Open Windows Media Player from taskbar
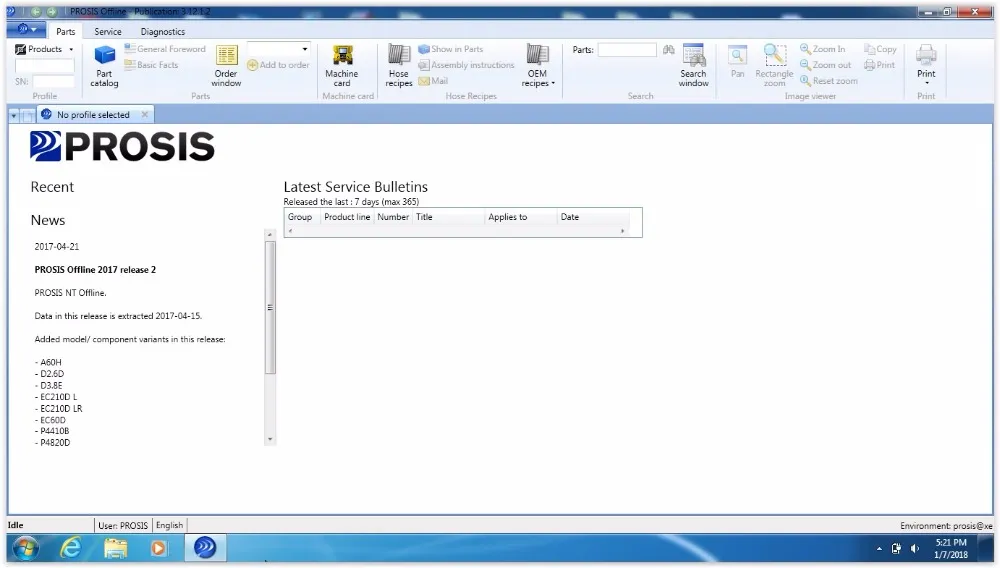The width and height of the screenshot is (1000, 568). (159, 548)
